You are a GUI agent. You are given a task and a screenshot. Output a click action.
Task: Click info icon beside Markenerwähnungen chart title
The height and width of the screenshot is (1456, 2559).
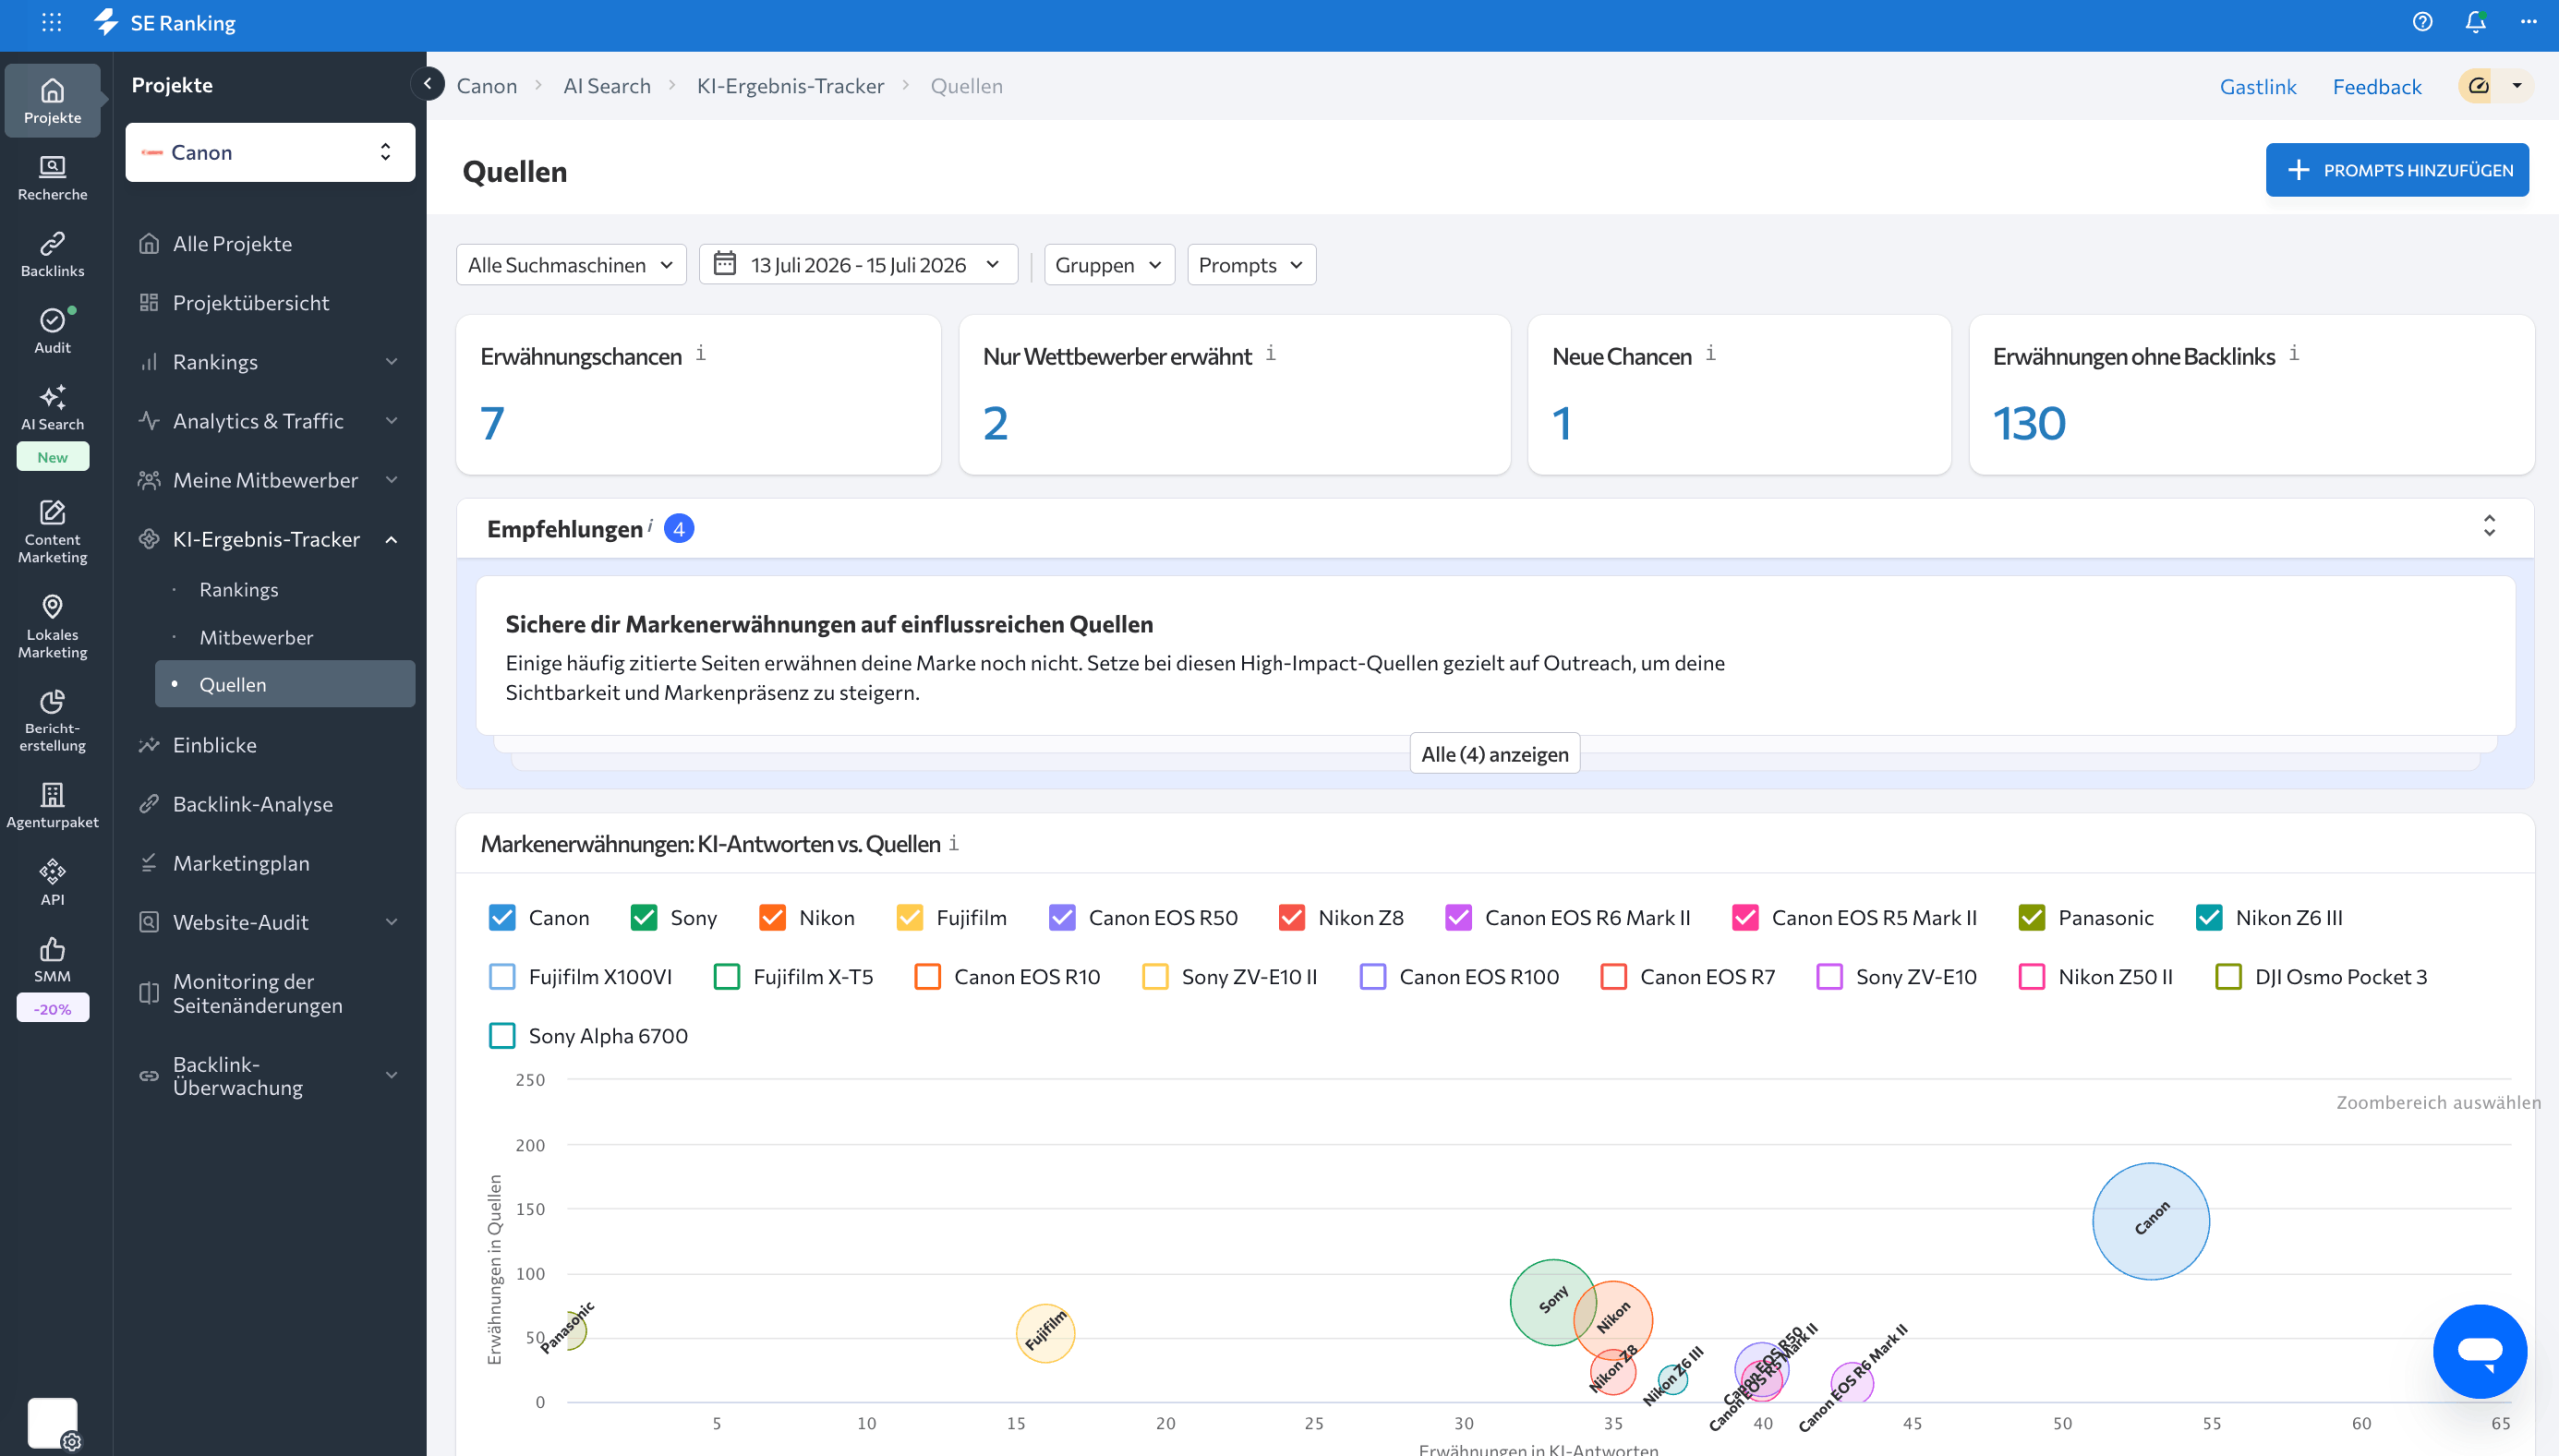coord(953,843)
